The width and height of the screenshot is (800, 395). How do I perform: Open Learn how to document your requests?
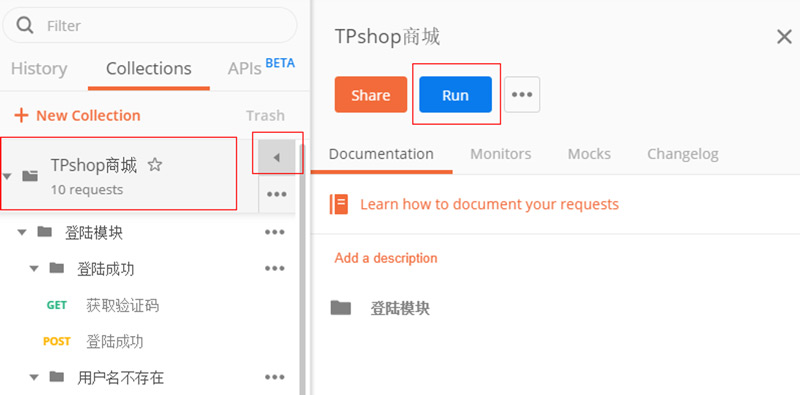pos(489,204)
